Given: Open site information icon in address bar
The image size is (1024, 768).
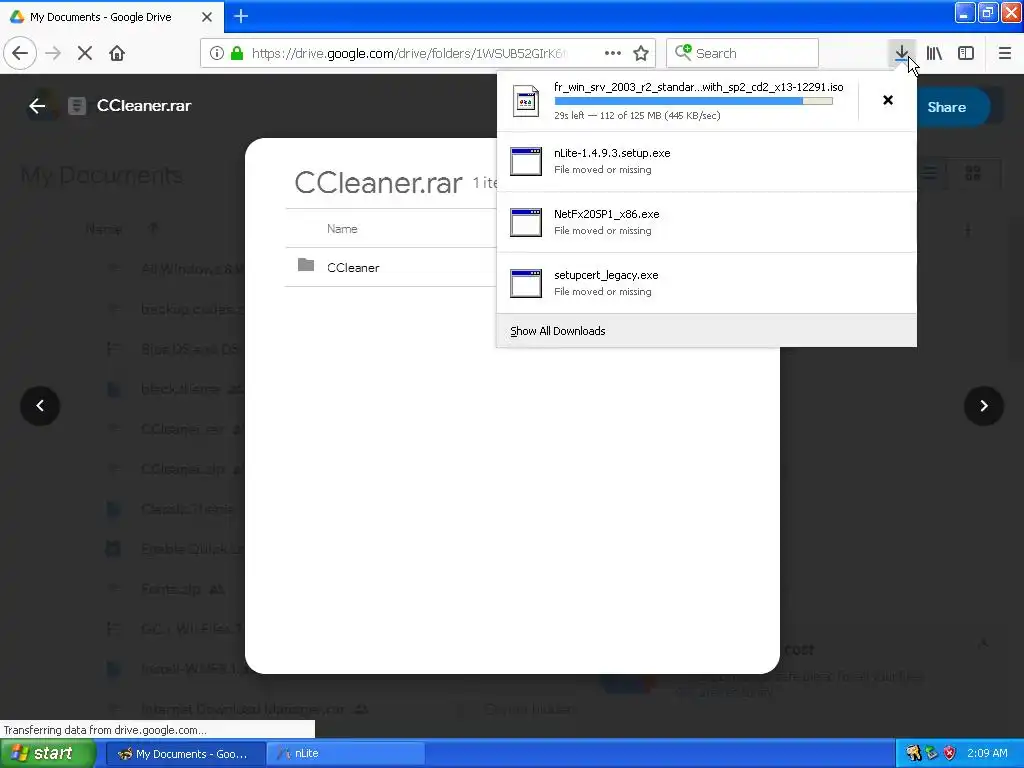Looking at the screenshot, I should pyautogui.click(x=217, y=53).
